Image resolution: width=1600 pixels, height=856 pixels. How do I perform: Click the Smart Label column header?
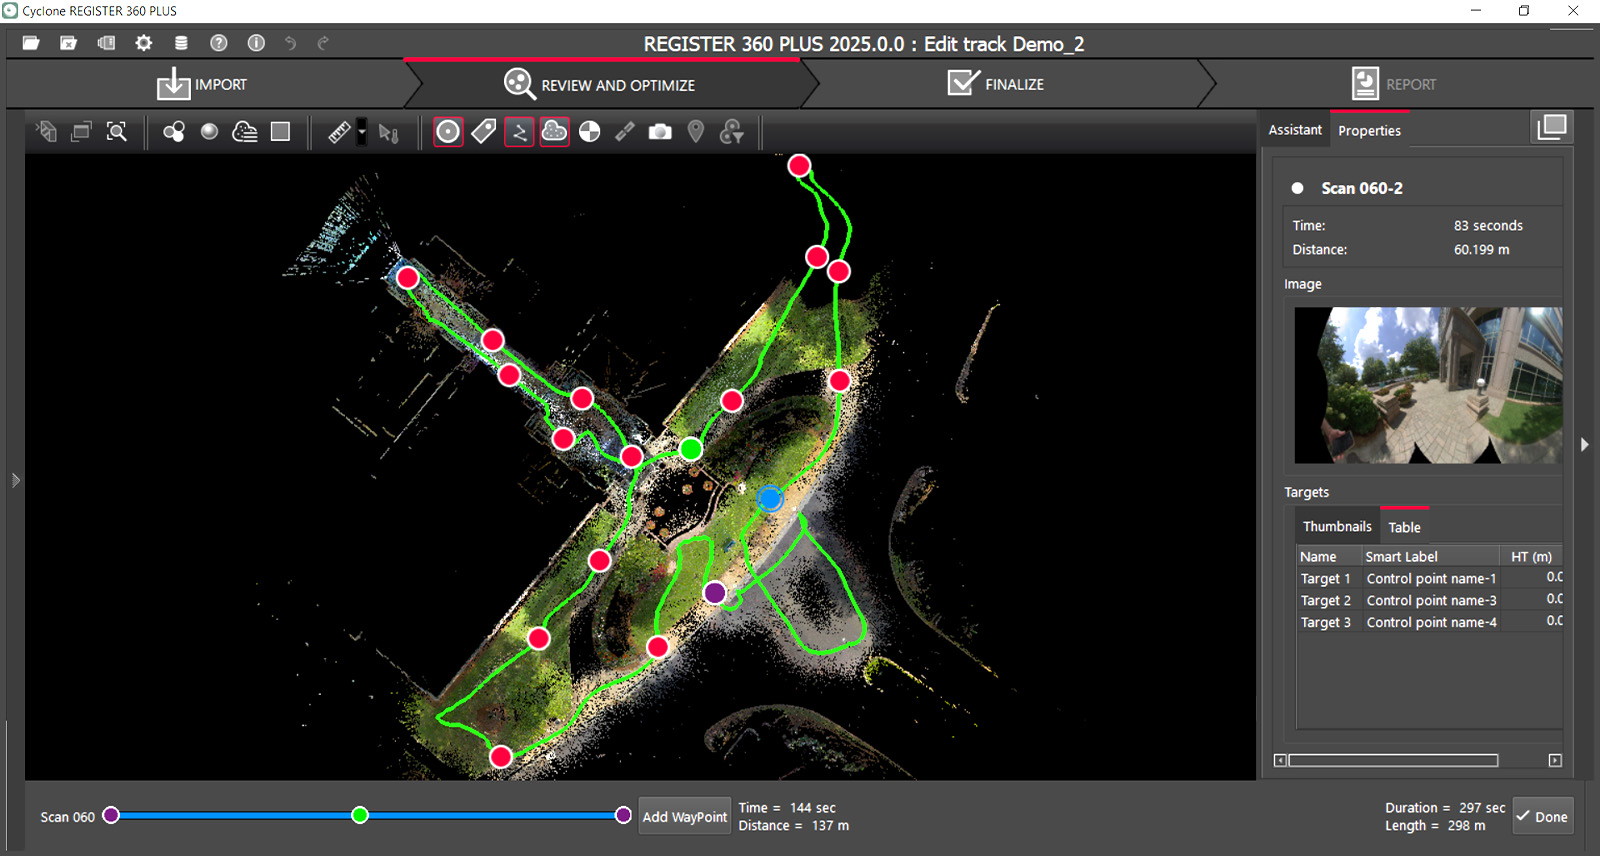(1431, 556)
